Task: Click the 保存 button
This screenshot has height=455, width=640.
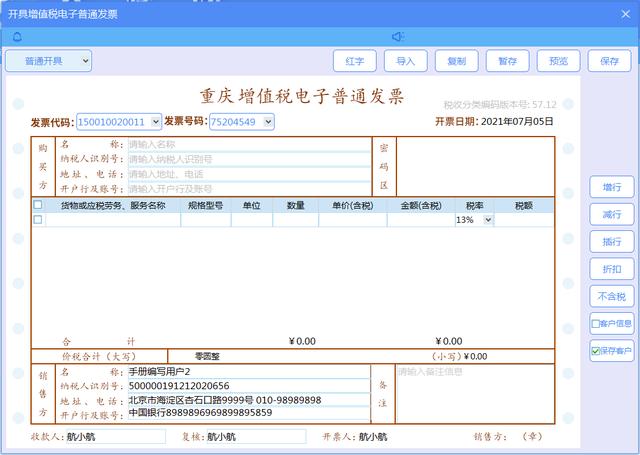Action: [609, 61]
